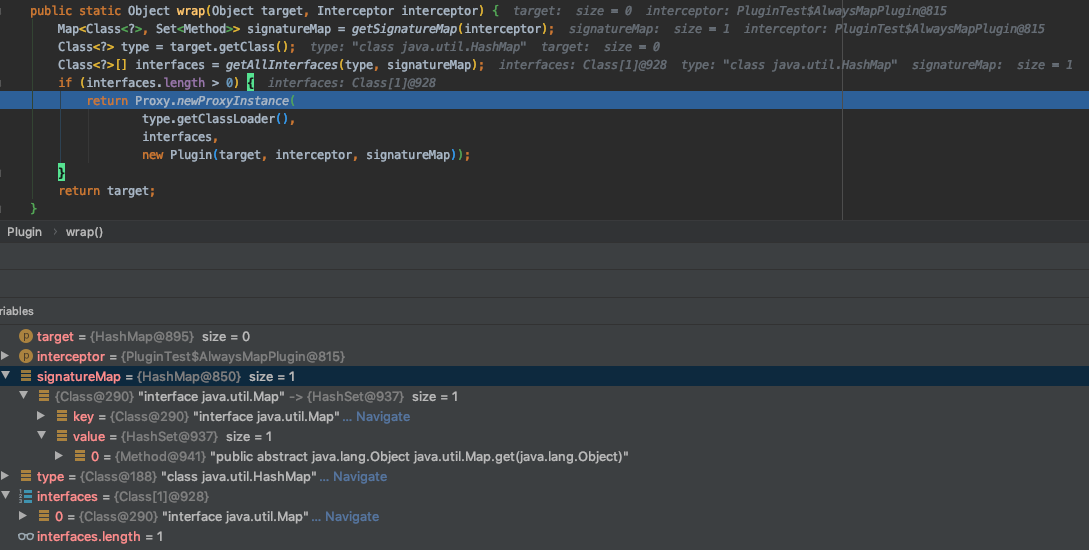
Task: Click the field icon of the key entry
Action: pyautogui.click(x=62, y=416)
